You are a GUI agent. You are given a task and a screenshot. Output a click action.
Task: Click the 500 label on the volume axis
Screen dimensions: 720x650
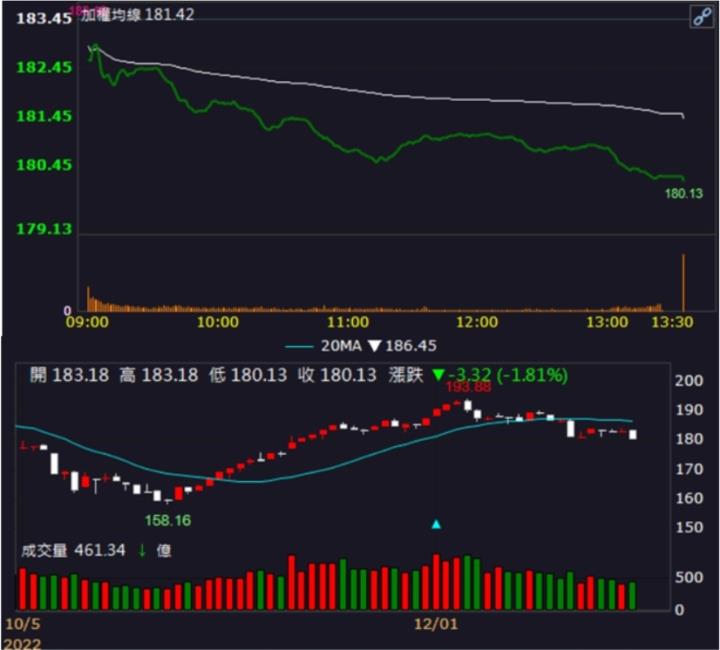pos(689,577)
